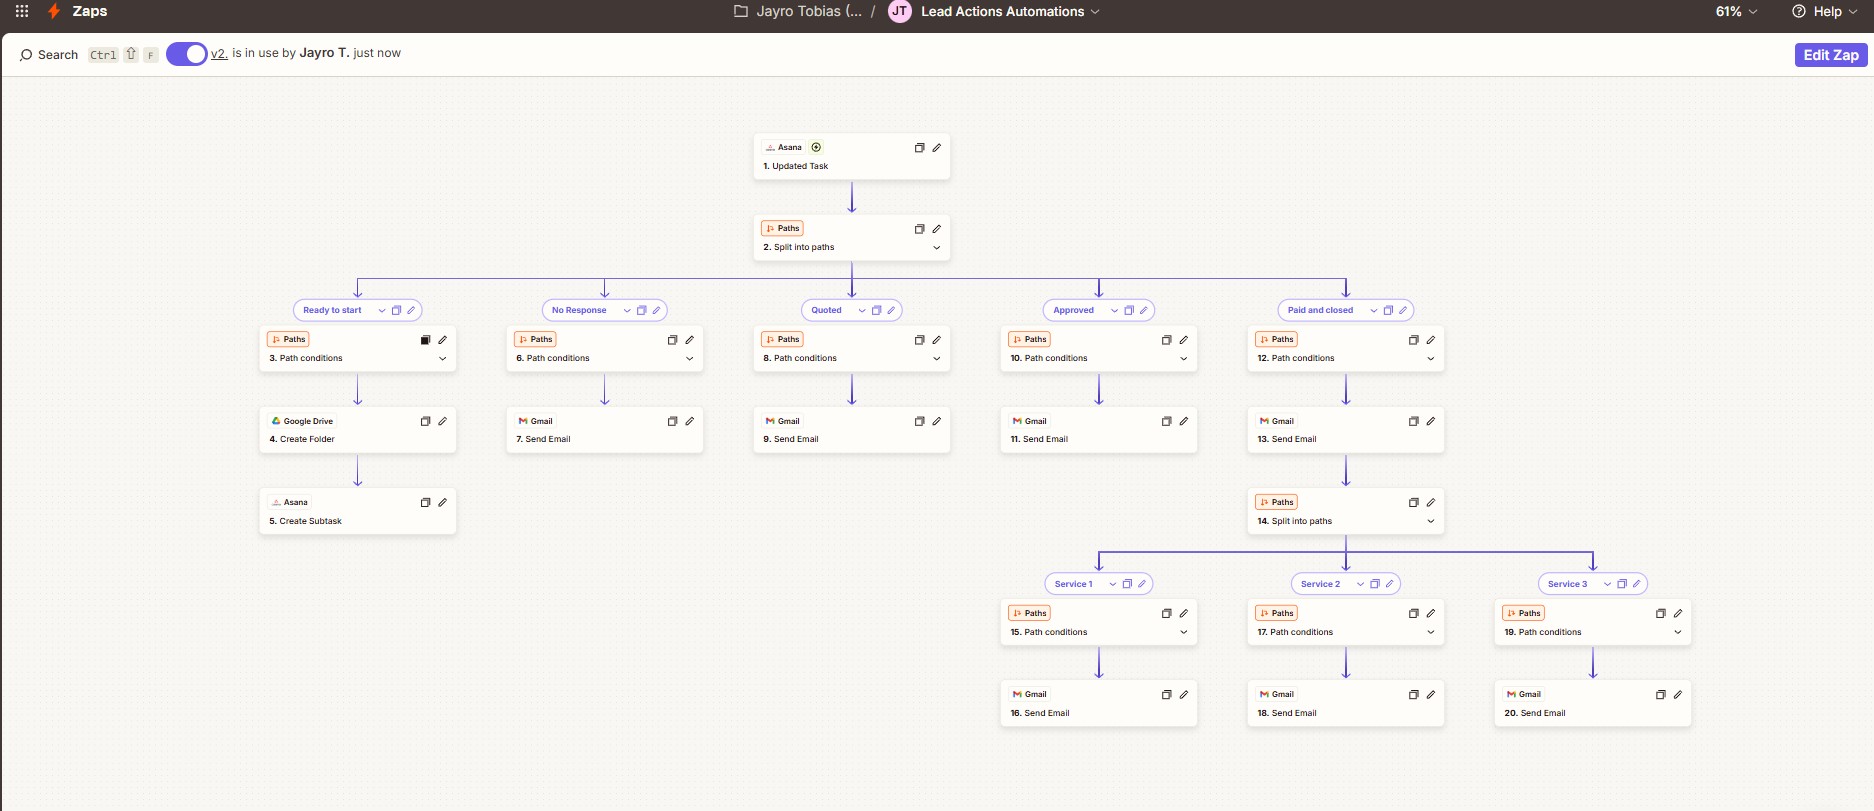This screenshot has width=1874, height=811.
Task: Expand step 8. Path conditions chevron
Action: click(937, 359)
